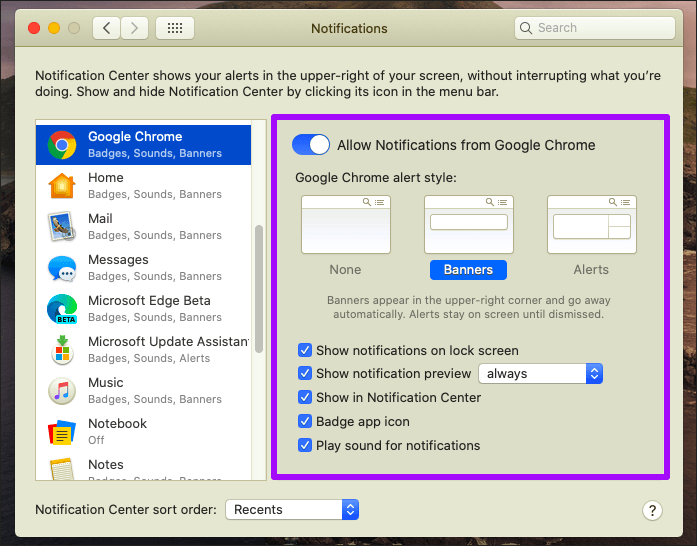Viewport: 697px width, 546px height.
Task: Show all preferences grid button
Action: (175, 28)
